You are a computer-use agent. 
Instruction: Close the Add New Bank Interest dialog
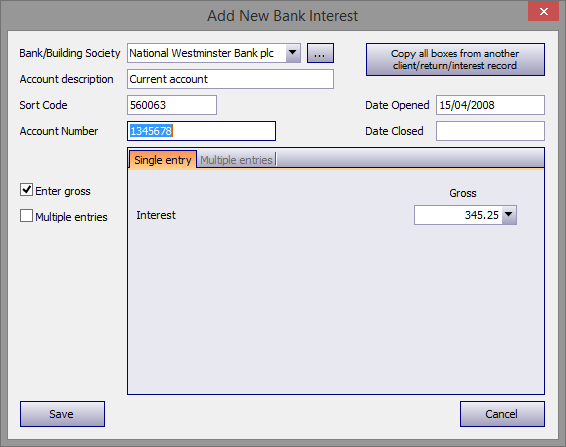[x=543, y=12]
